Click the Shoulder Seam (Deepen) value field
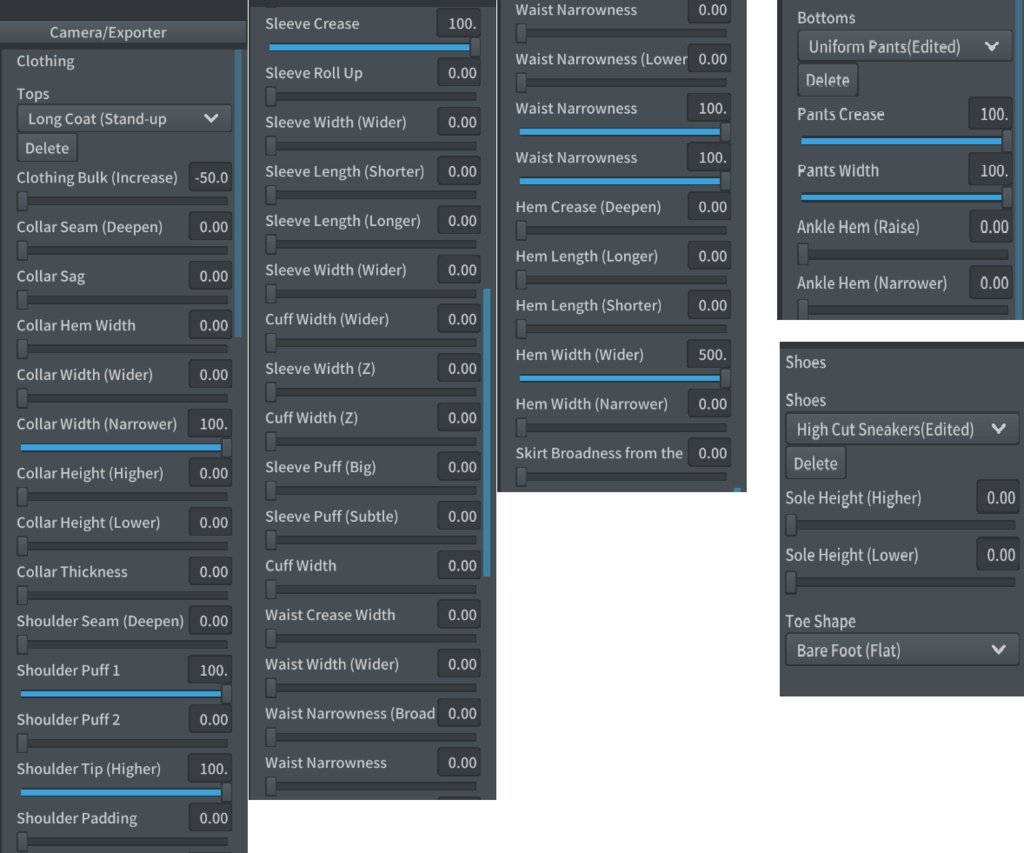 (x=210, y=621)
